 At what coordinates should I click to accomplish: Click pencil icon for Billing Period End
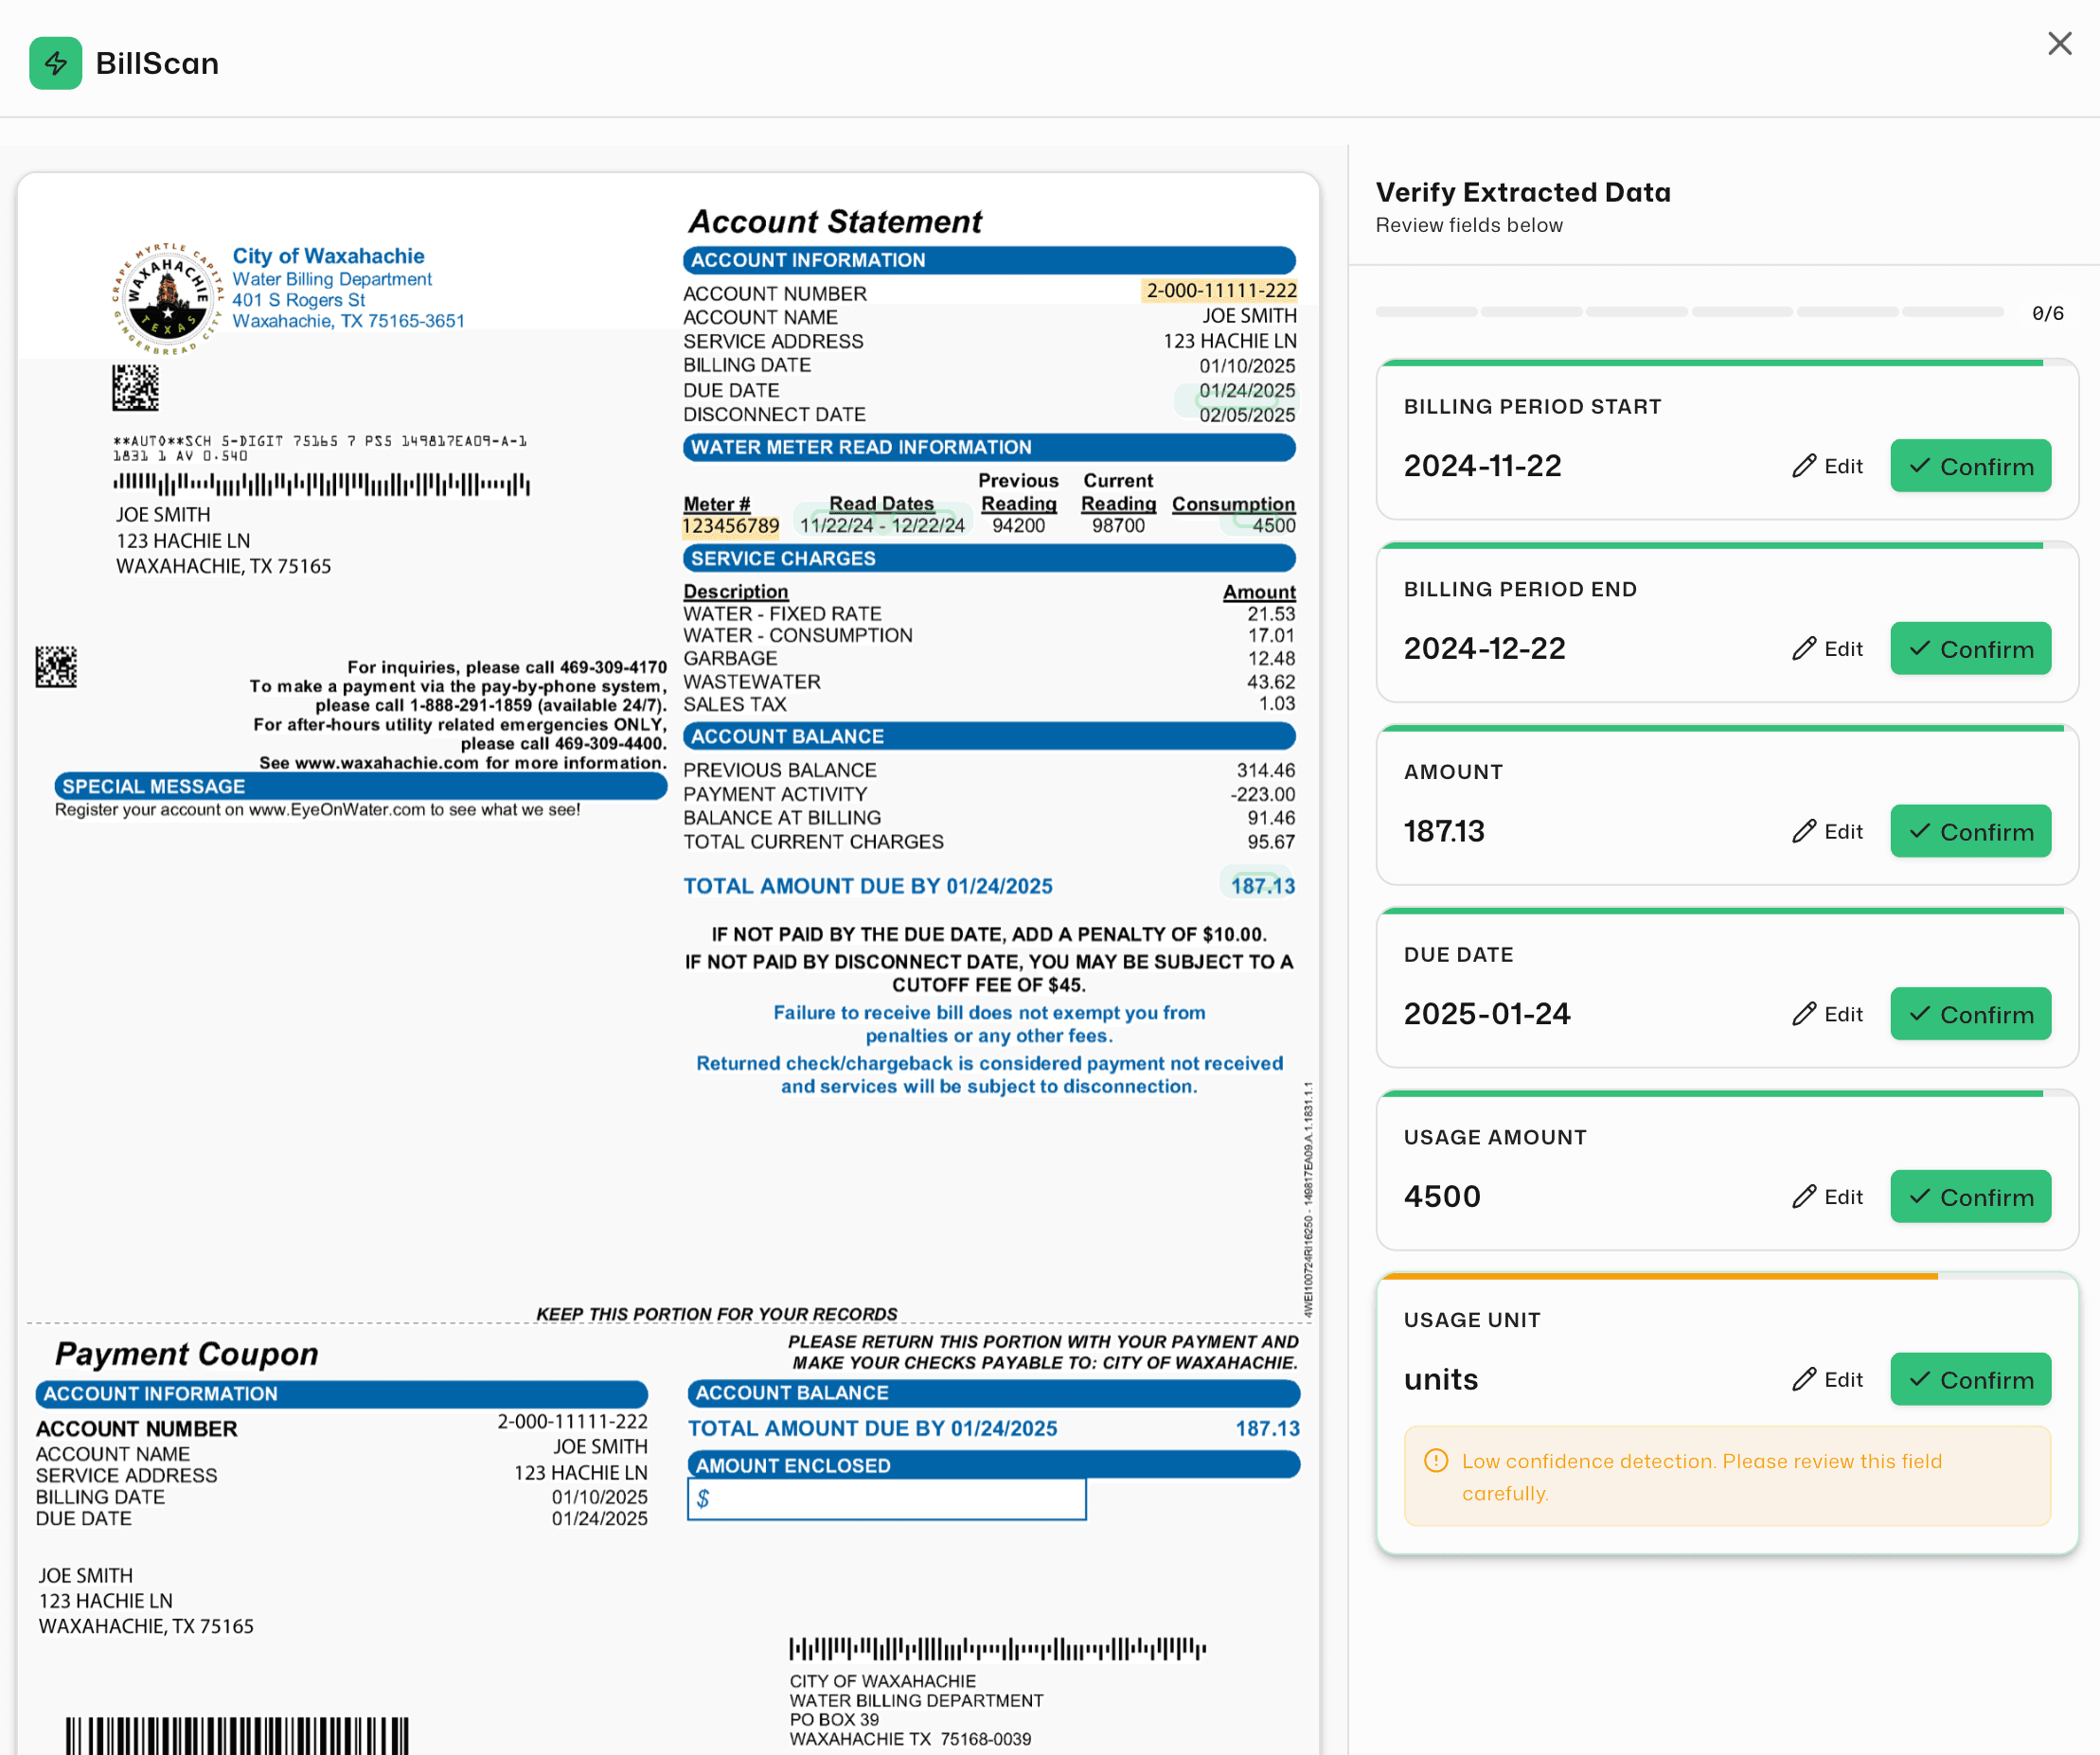click(1803, 649)
